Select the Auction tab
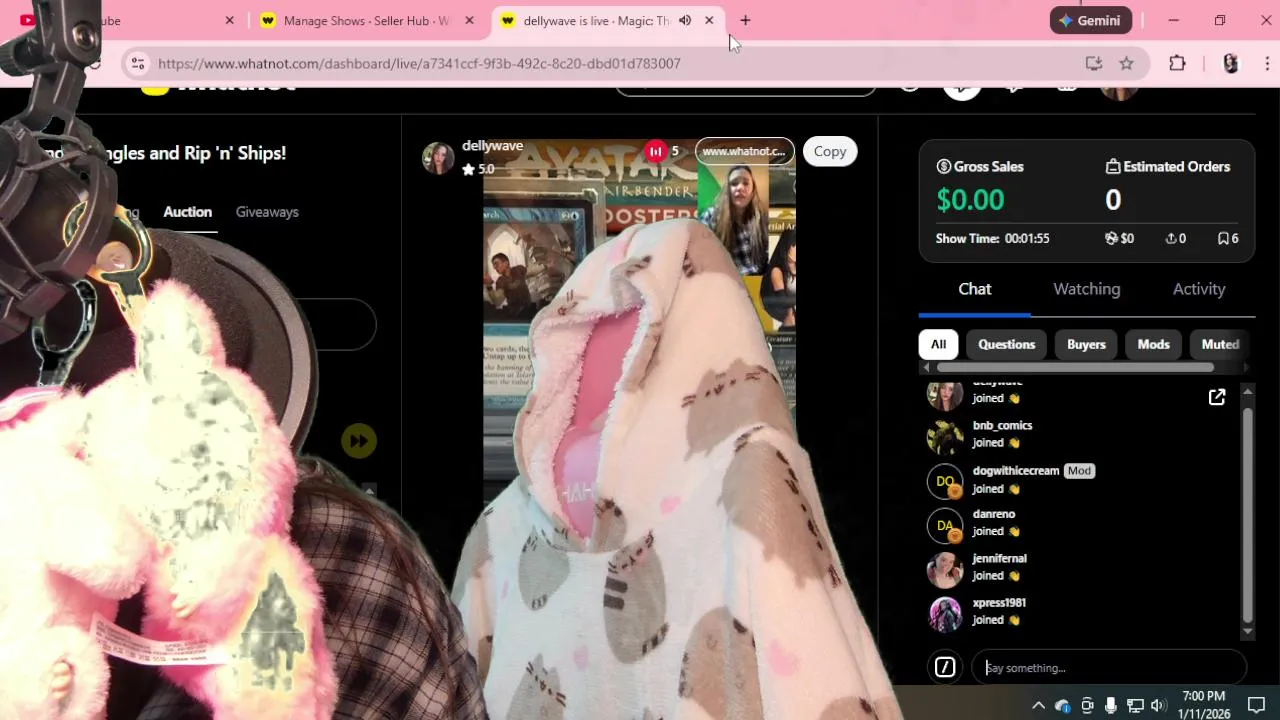The image size is (1280, 720). coord(188,212)
